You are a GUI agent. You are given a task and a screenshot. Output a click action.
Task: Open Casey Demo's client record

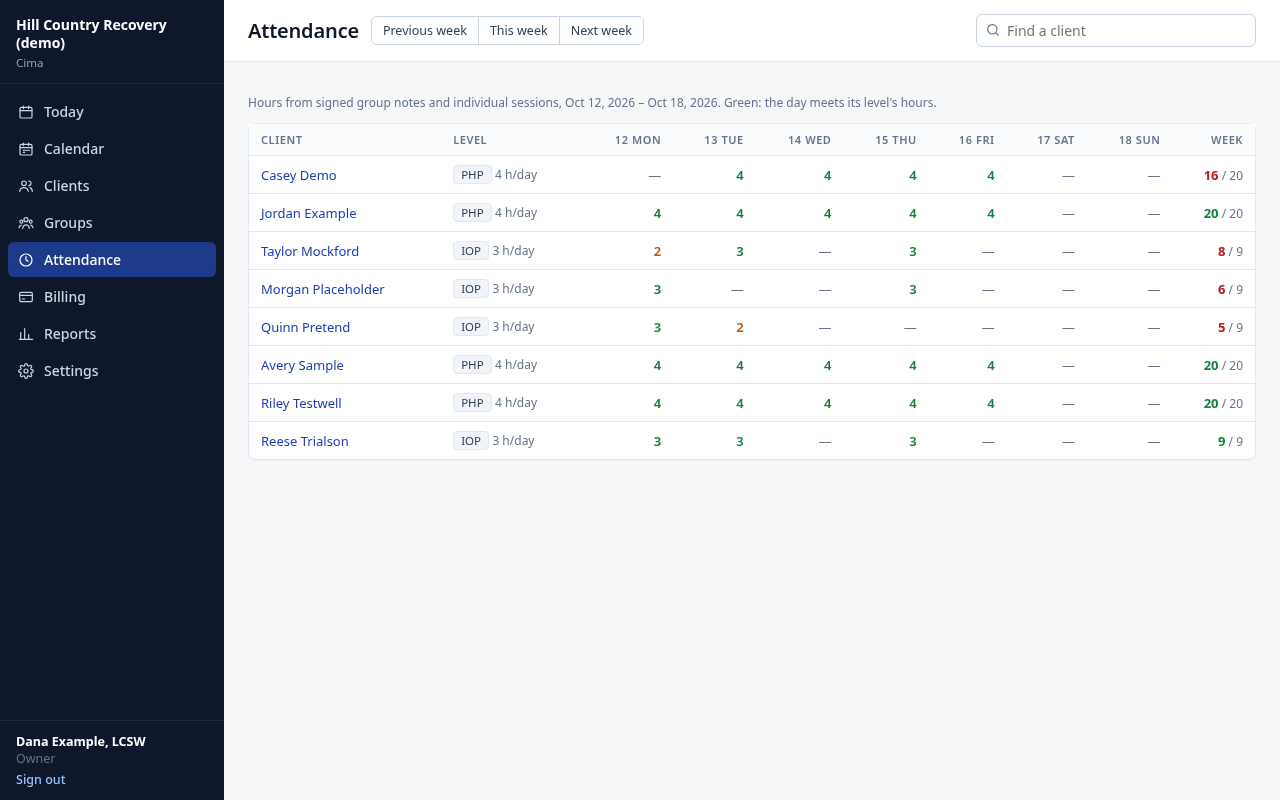[299, 175]
